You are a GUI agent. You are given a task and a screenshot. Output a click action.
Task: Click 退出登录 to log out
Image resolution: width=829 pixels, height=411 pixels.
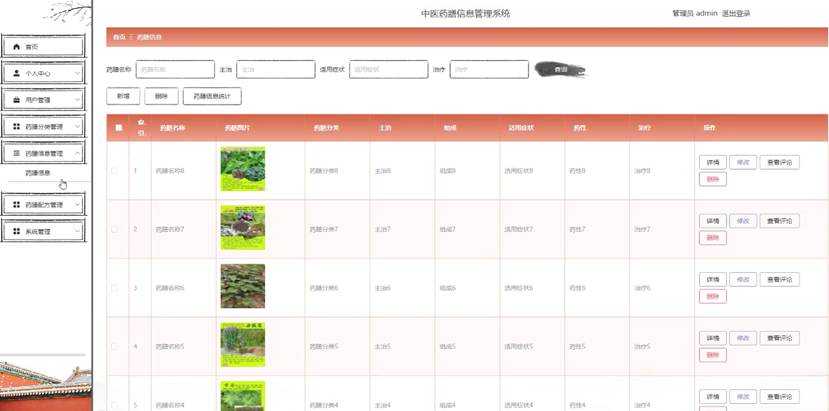(736, 14)
